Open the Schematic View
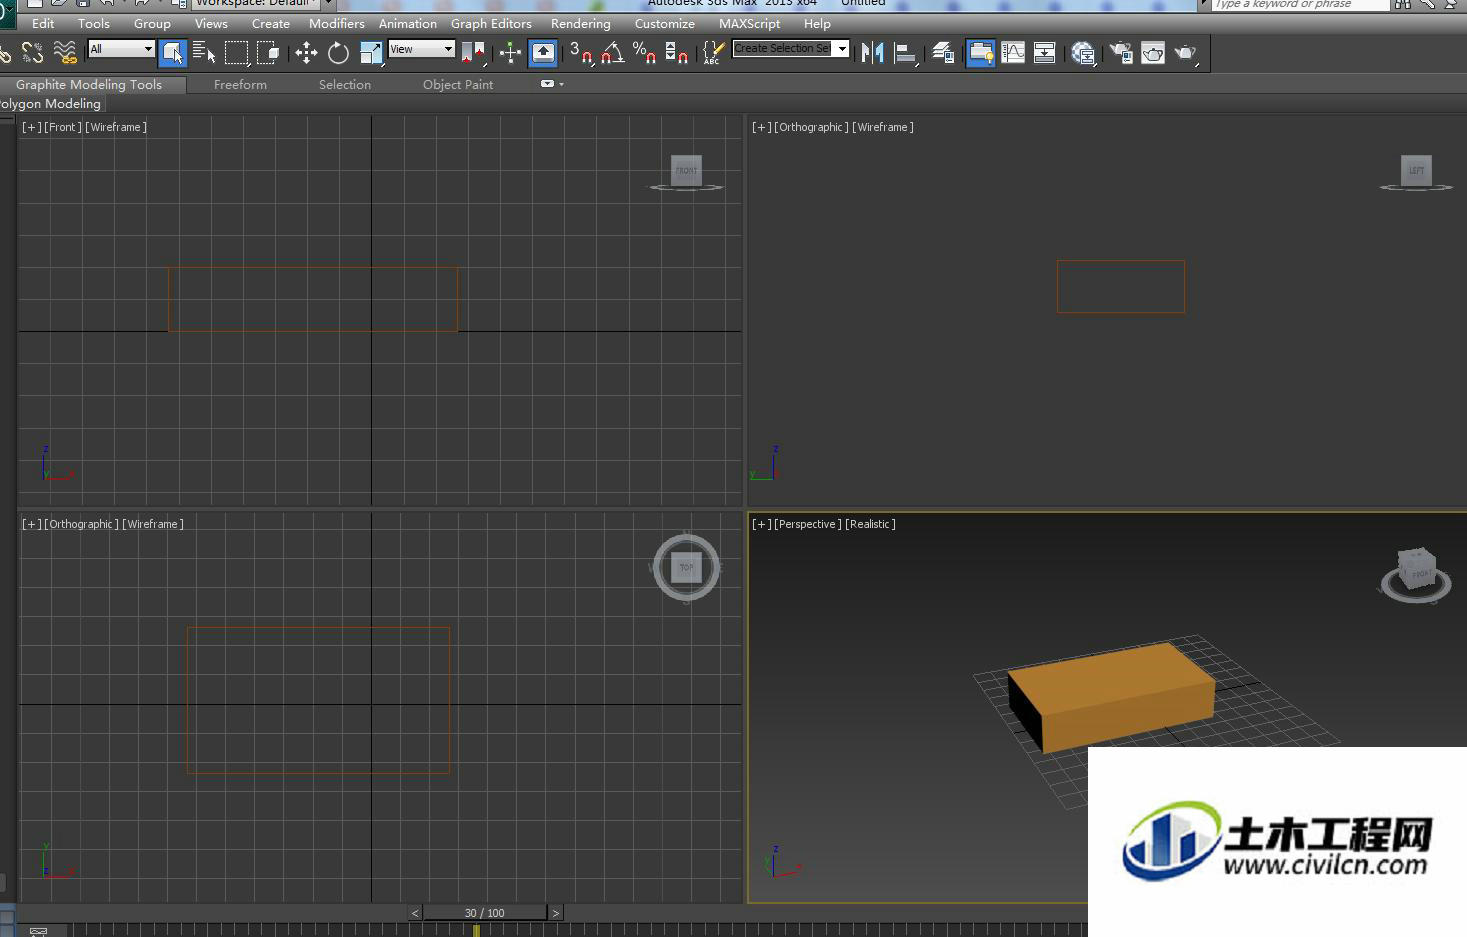Image resolution: width=1467 pixels, height=937 pixels. click(x=1045, y=52)
